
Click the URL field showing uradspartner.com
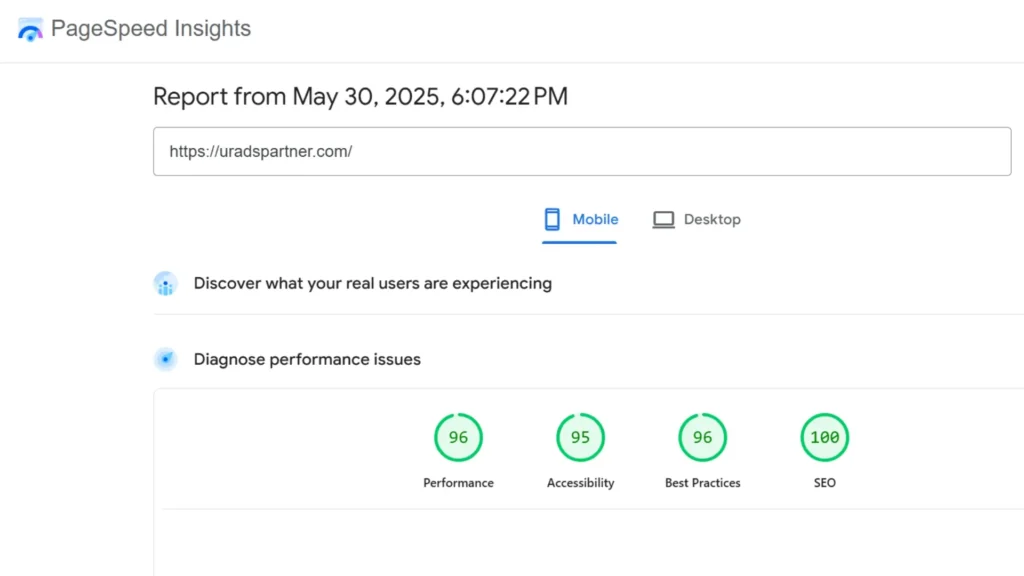point(582,152)
